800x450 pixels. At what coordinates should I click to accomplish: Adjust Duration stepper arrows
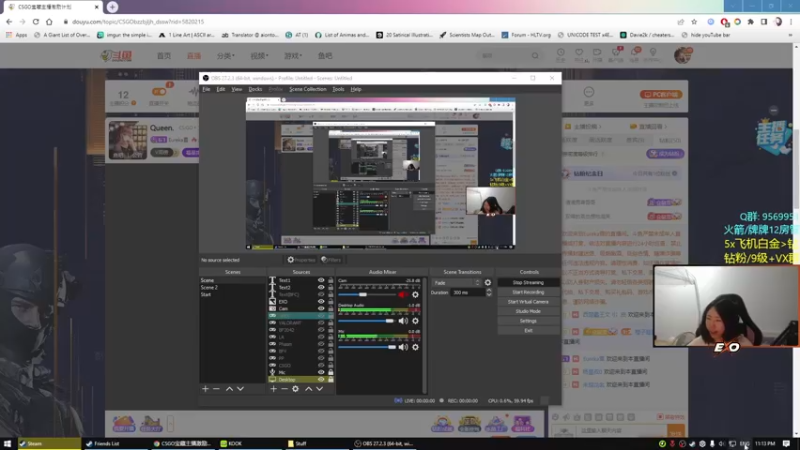(489, 292)
